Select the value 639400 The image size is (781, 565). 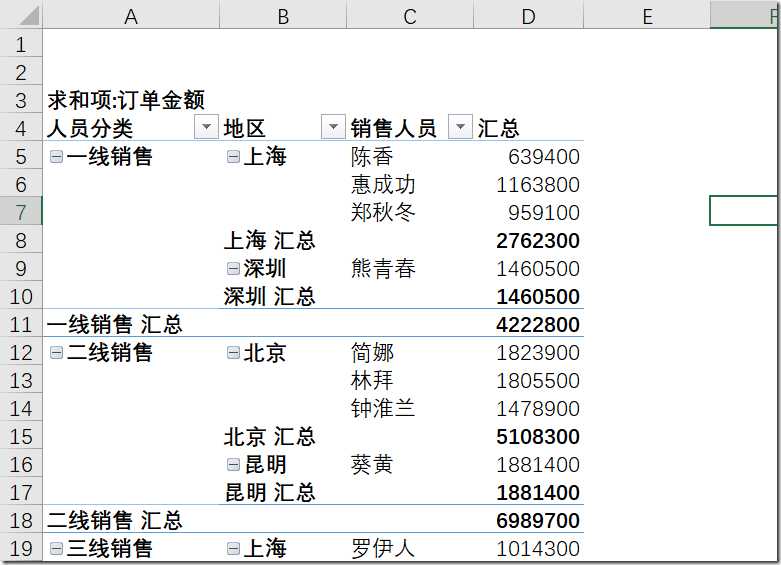(543, 157)
